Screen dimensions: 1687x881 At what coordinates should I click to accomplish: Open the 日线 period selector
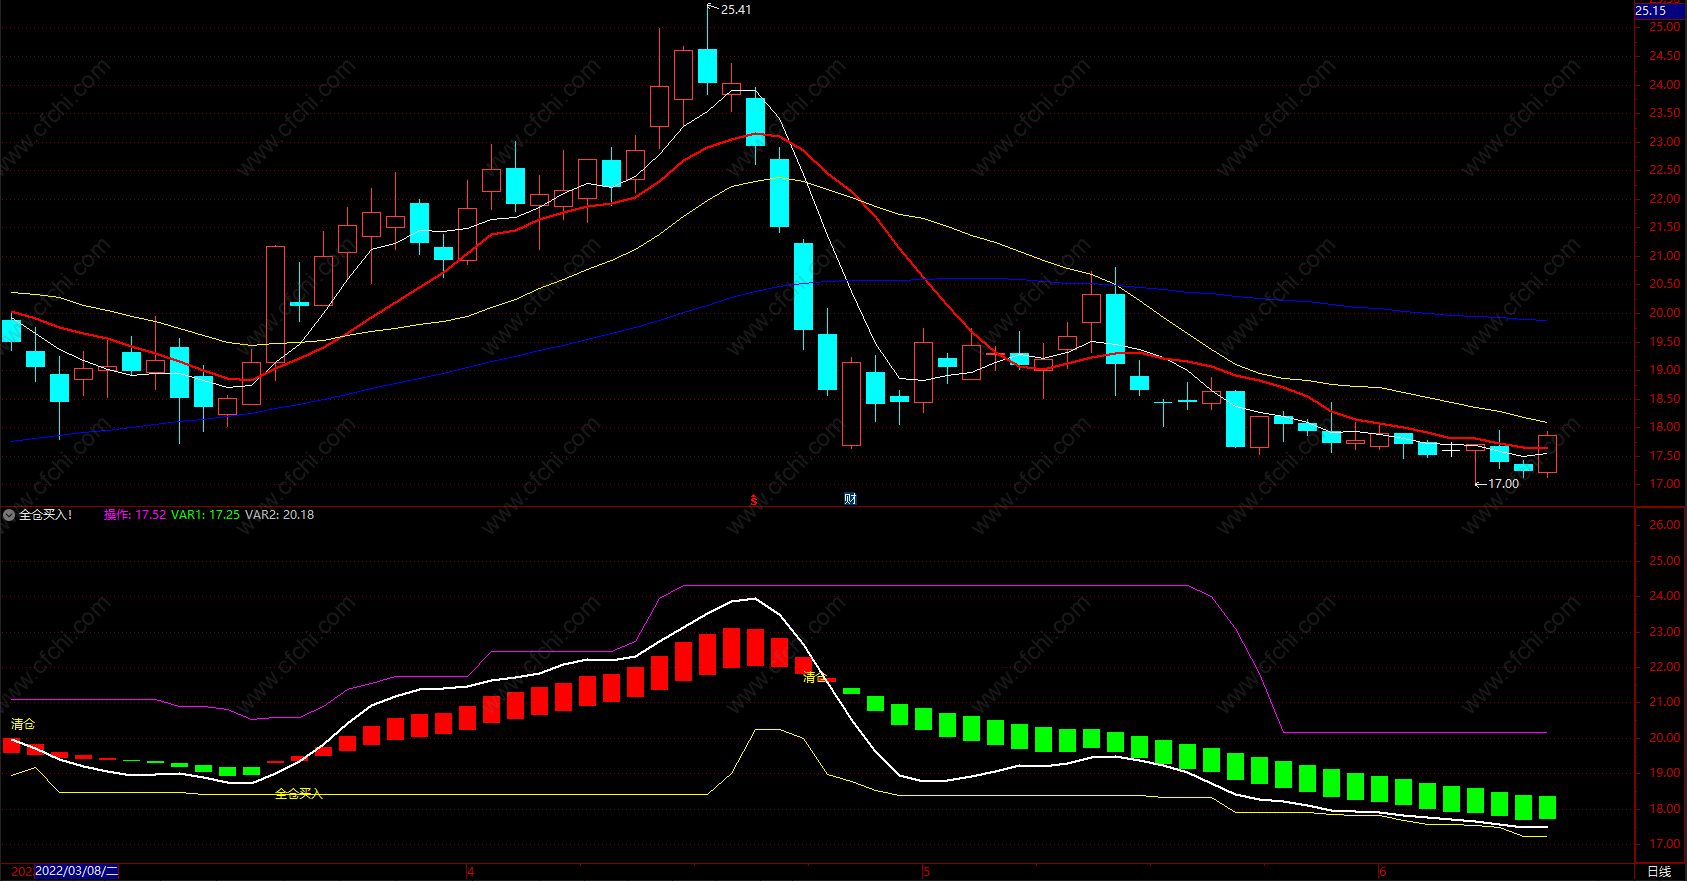(1659, 872)
